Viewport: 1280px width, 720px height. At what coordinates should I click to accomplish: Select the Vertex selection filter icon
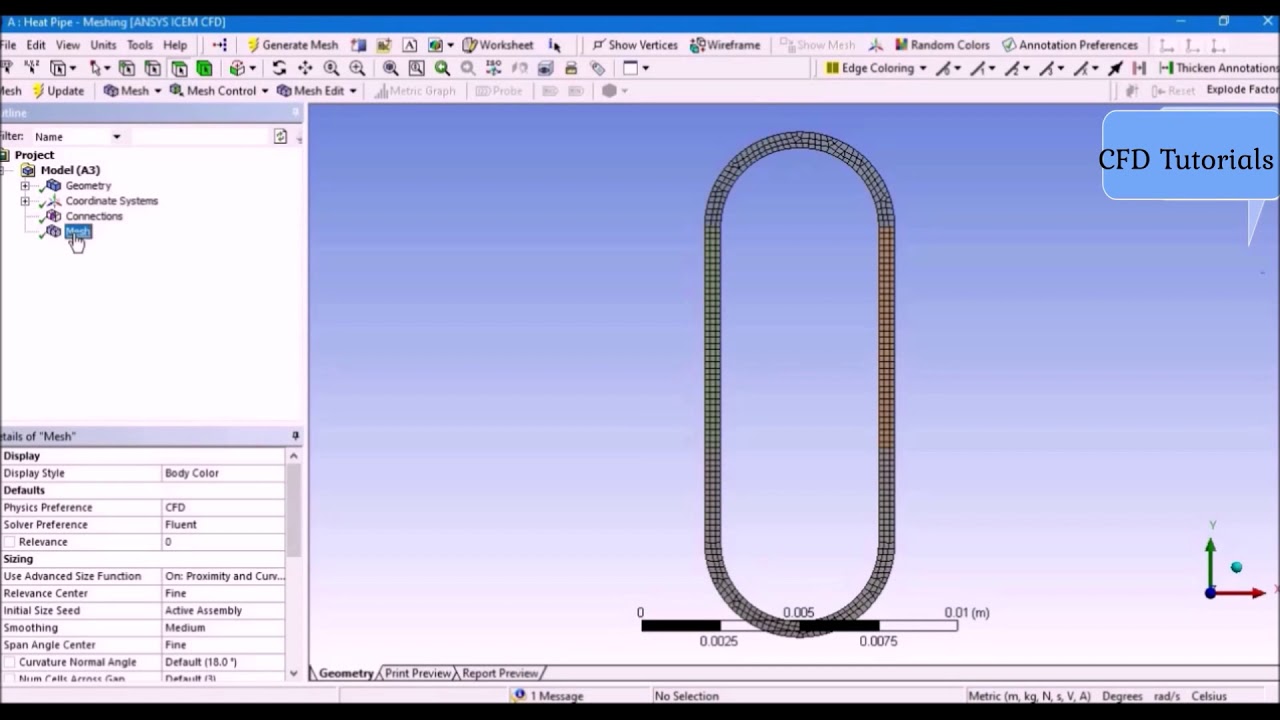[127, 68]
